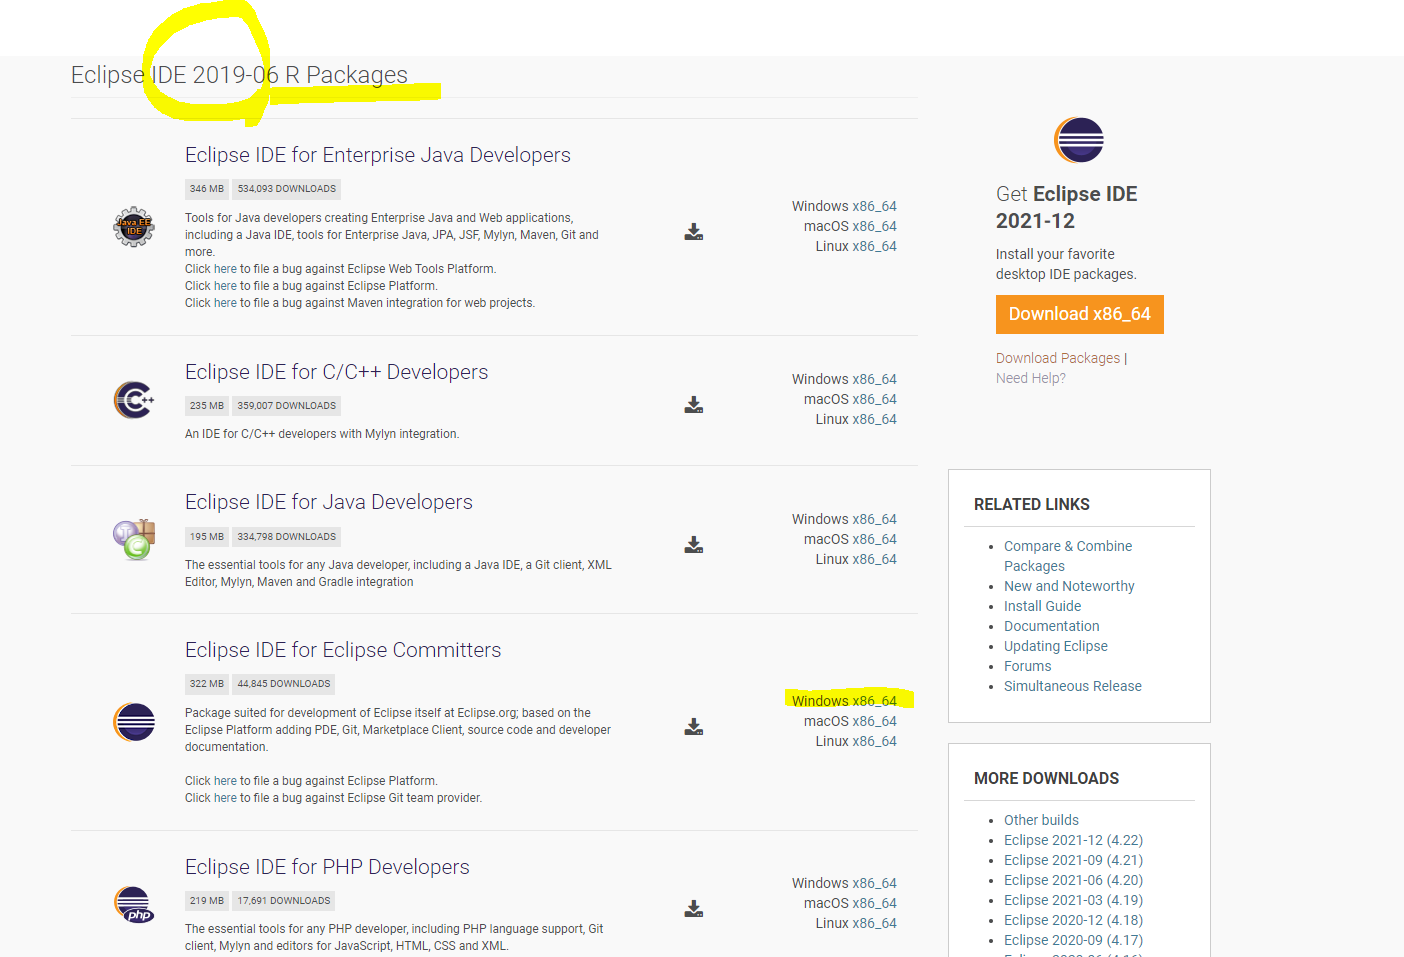Click the Enterprise Java Developers download icon
This screenshot has width=1404, height=957.
tap(694, 232)
